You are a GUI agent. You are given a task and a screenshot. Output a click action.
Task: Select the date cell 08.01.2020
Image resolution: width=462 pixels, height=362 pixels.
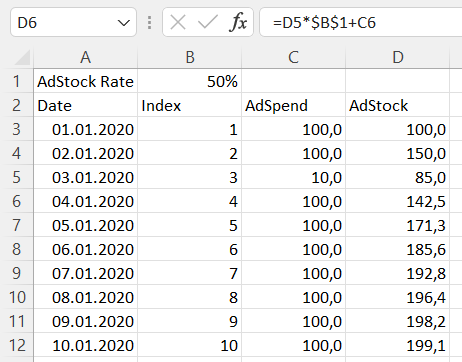point(86,297)
